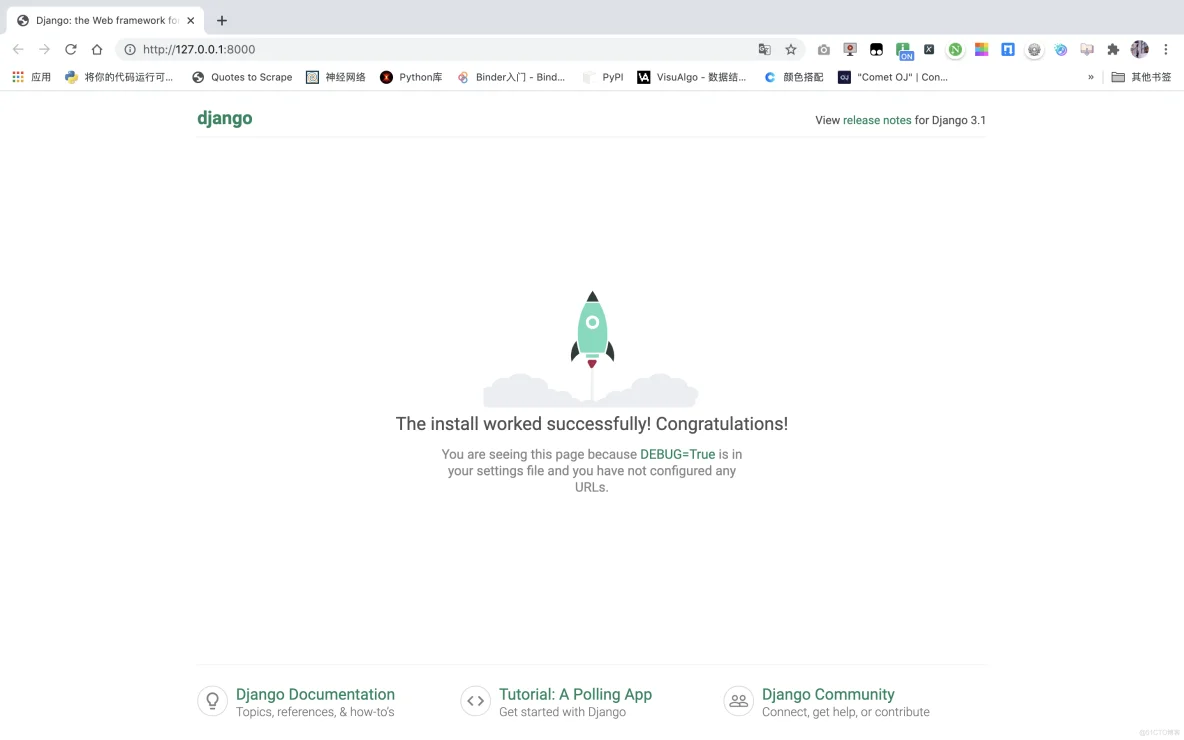The height and width of the screenshot is (740, 1184).
Task: Click the people community icon
Action: point(738,701)
